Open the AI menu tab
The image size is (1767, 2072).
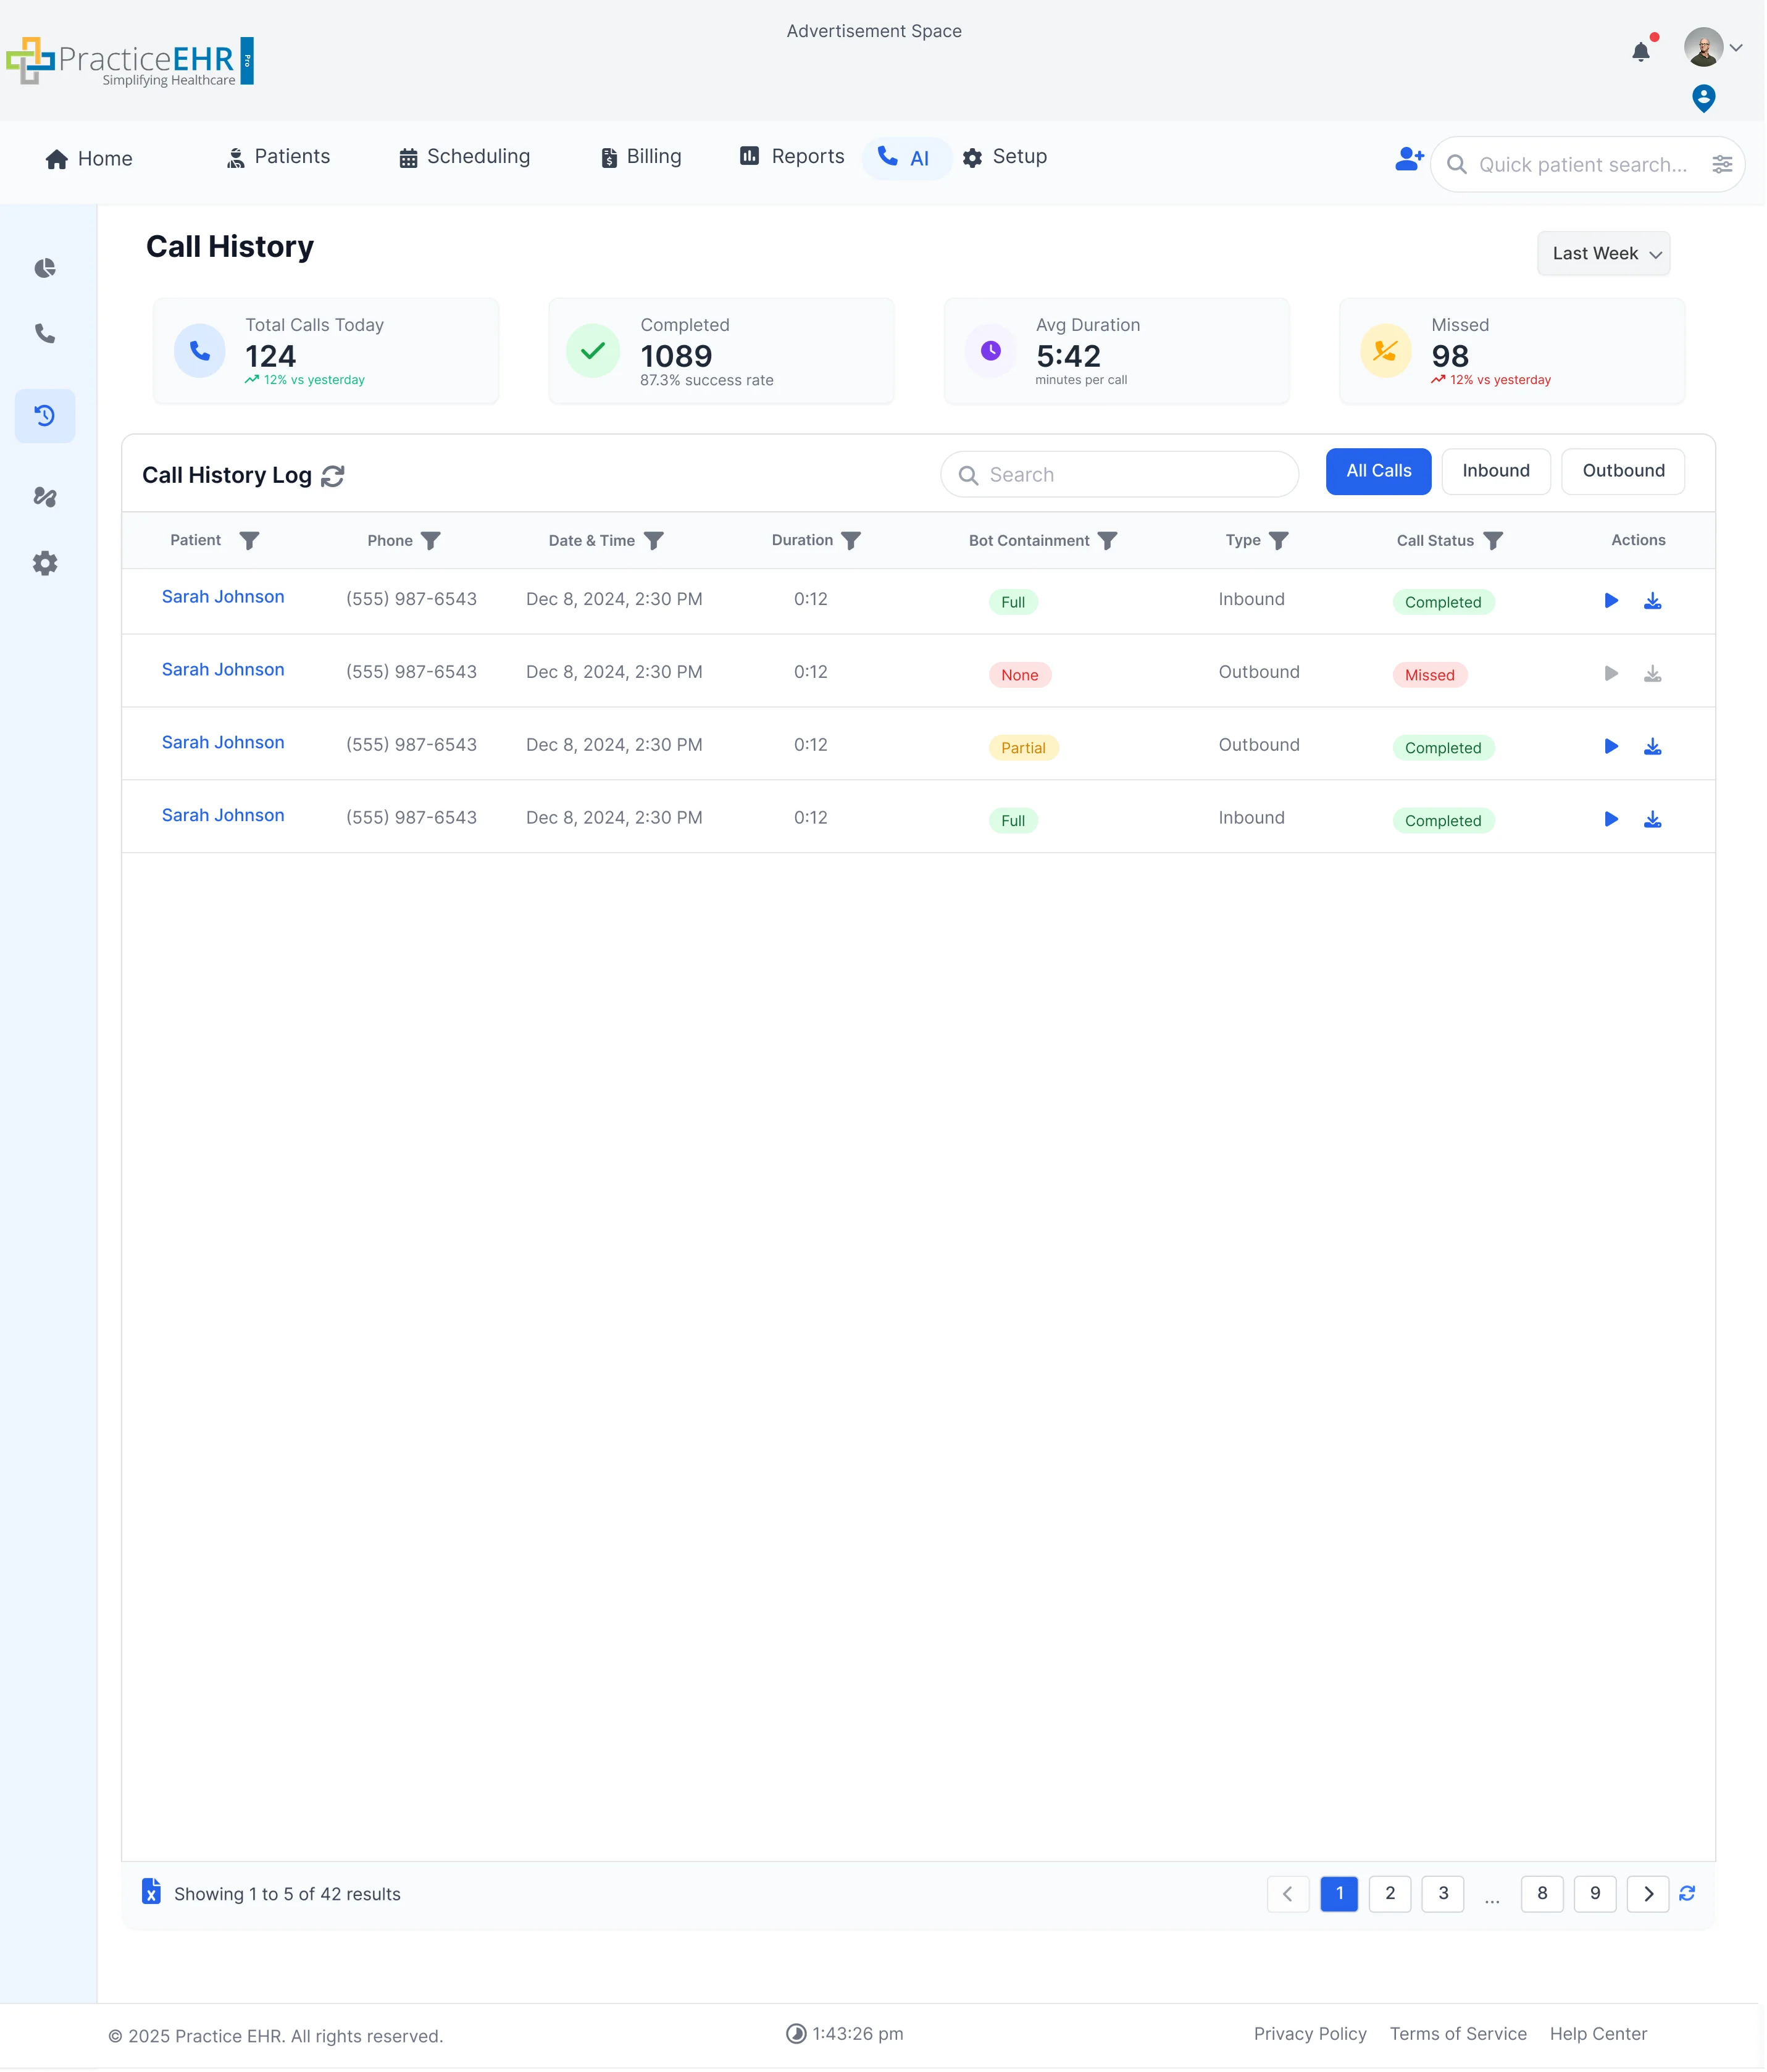click(905, 157)
